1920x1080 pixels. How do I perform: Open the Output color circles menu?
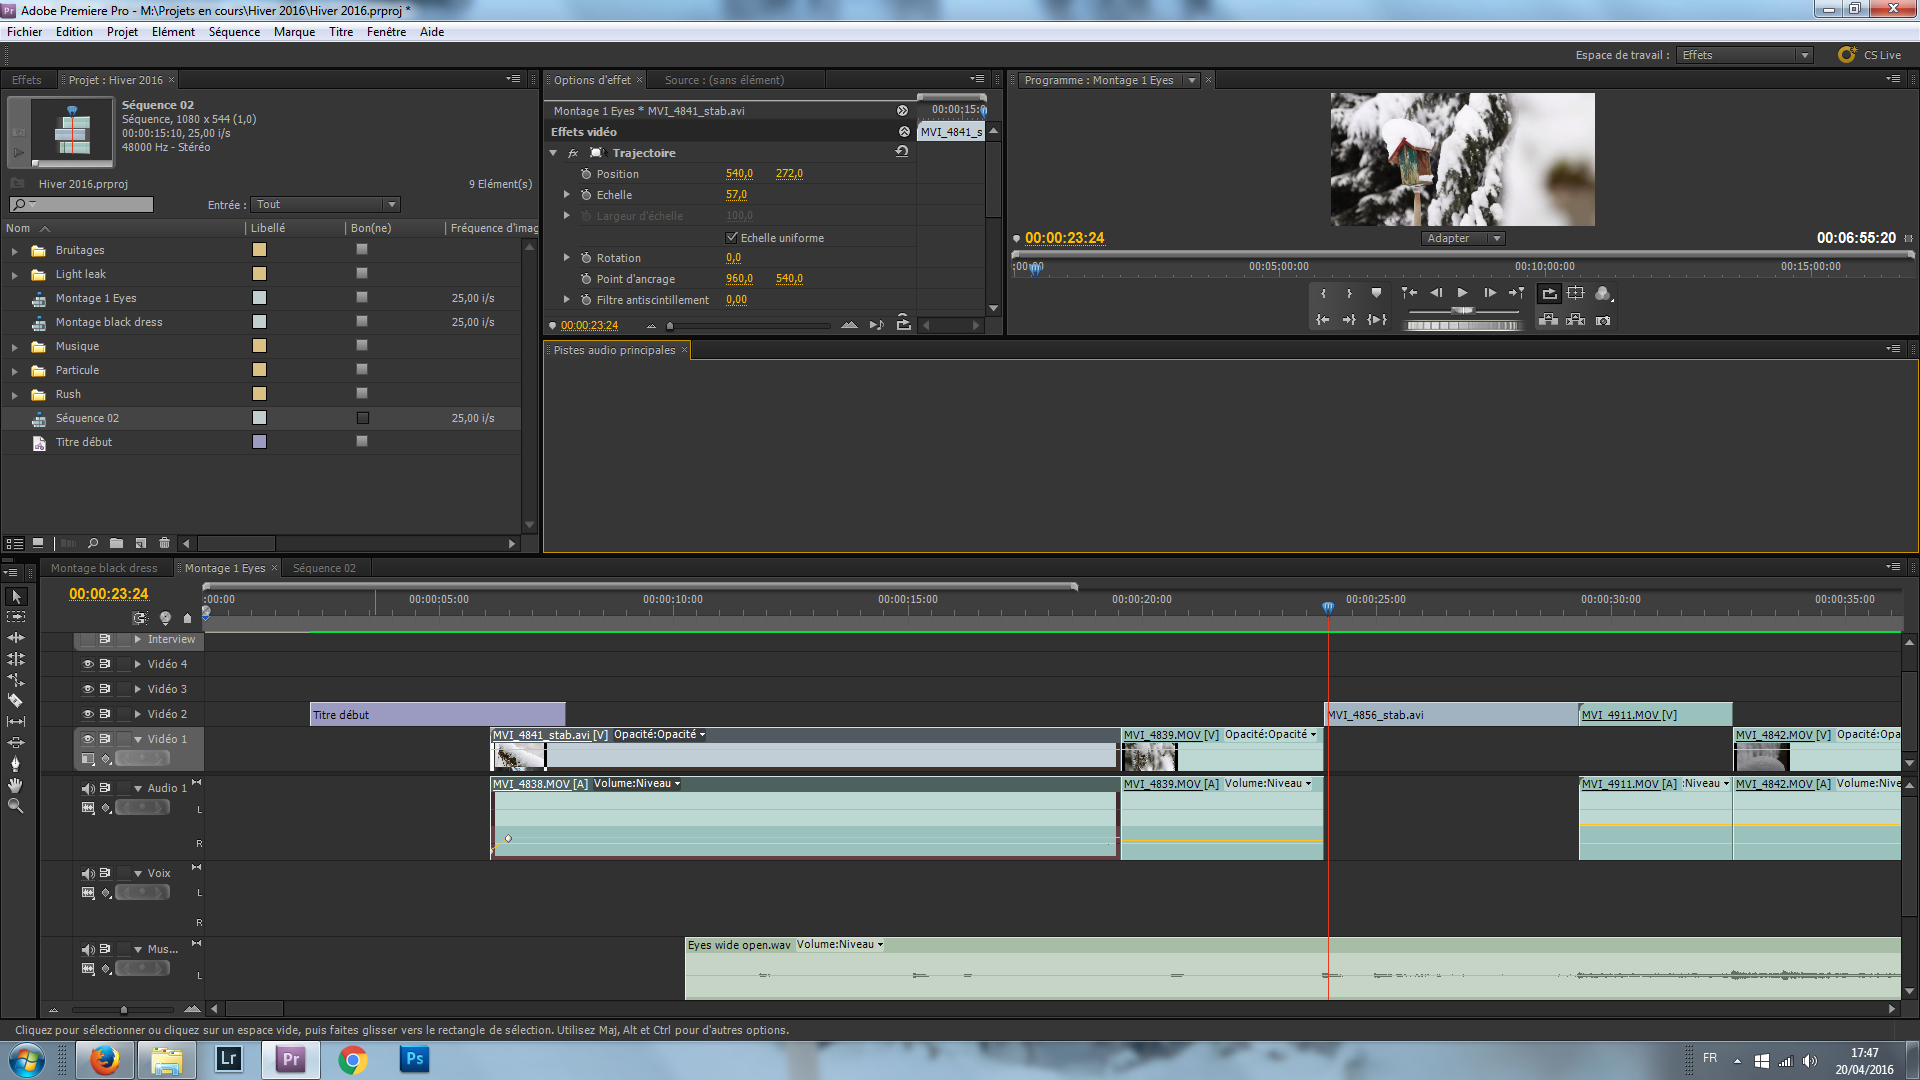[x=1604, y=293]
